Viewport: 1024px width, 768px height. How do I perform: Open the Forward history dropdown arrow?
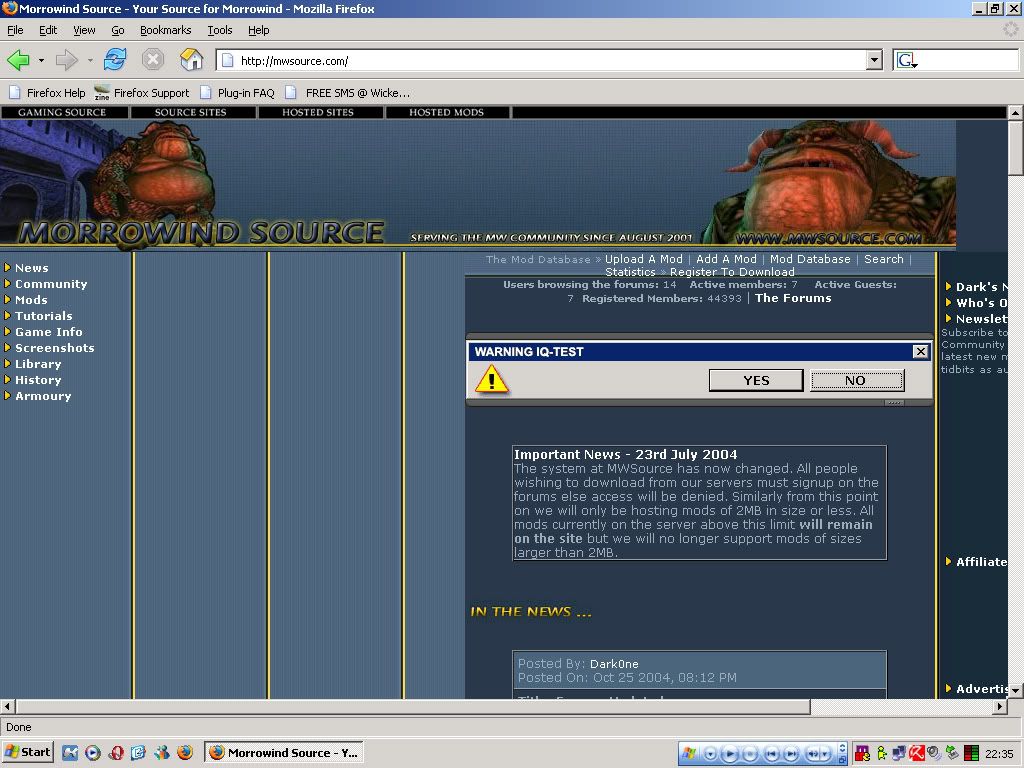click(x=90, y=61)
